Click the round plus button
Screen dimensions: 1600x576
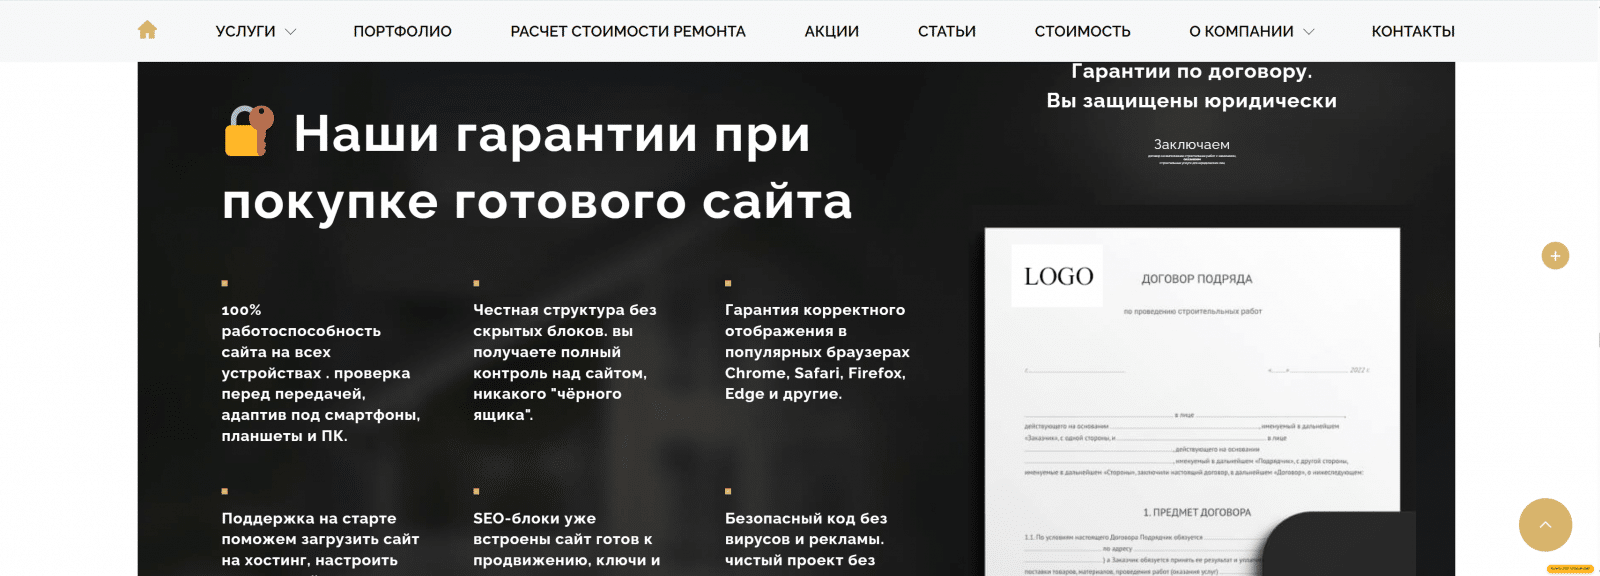(x=1555, y=256)
